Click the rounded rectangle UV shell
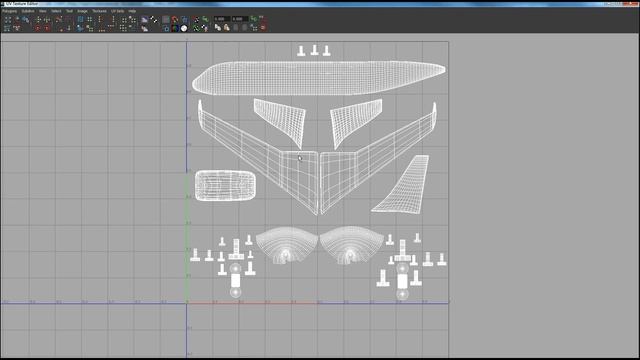Image resolution: width=640 pixels, height=360 pixels. pos(225,186)
